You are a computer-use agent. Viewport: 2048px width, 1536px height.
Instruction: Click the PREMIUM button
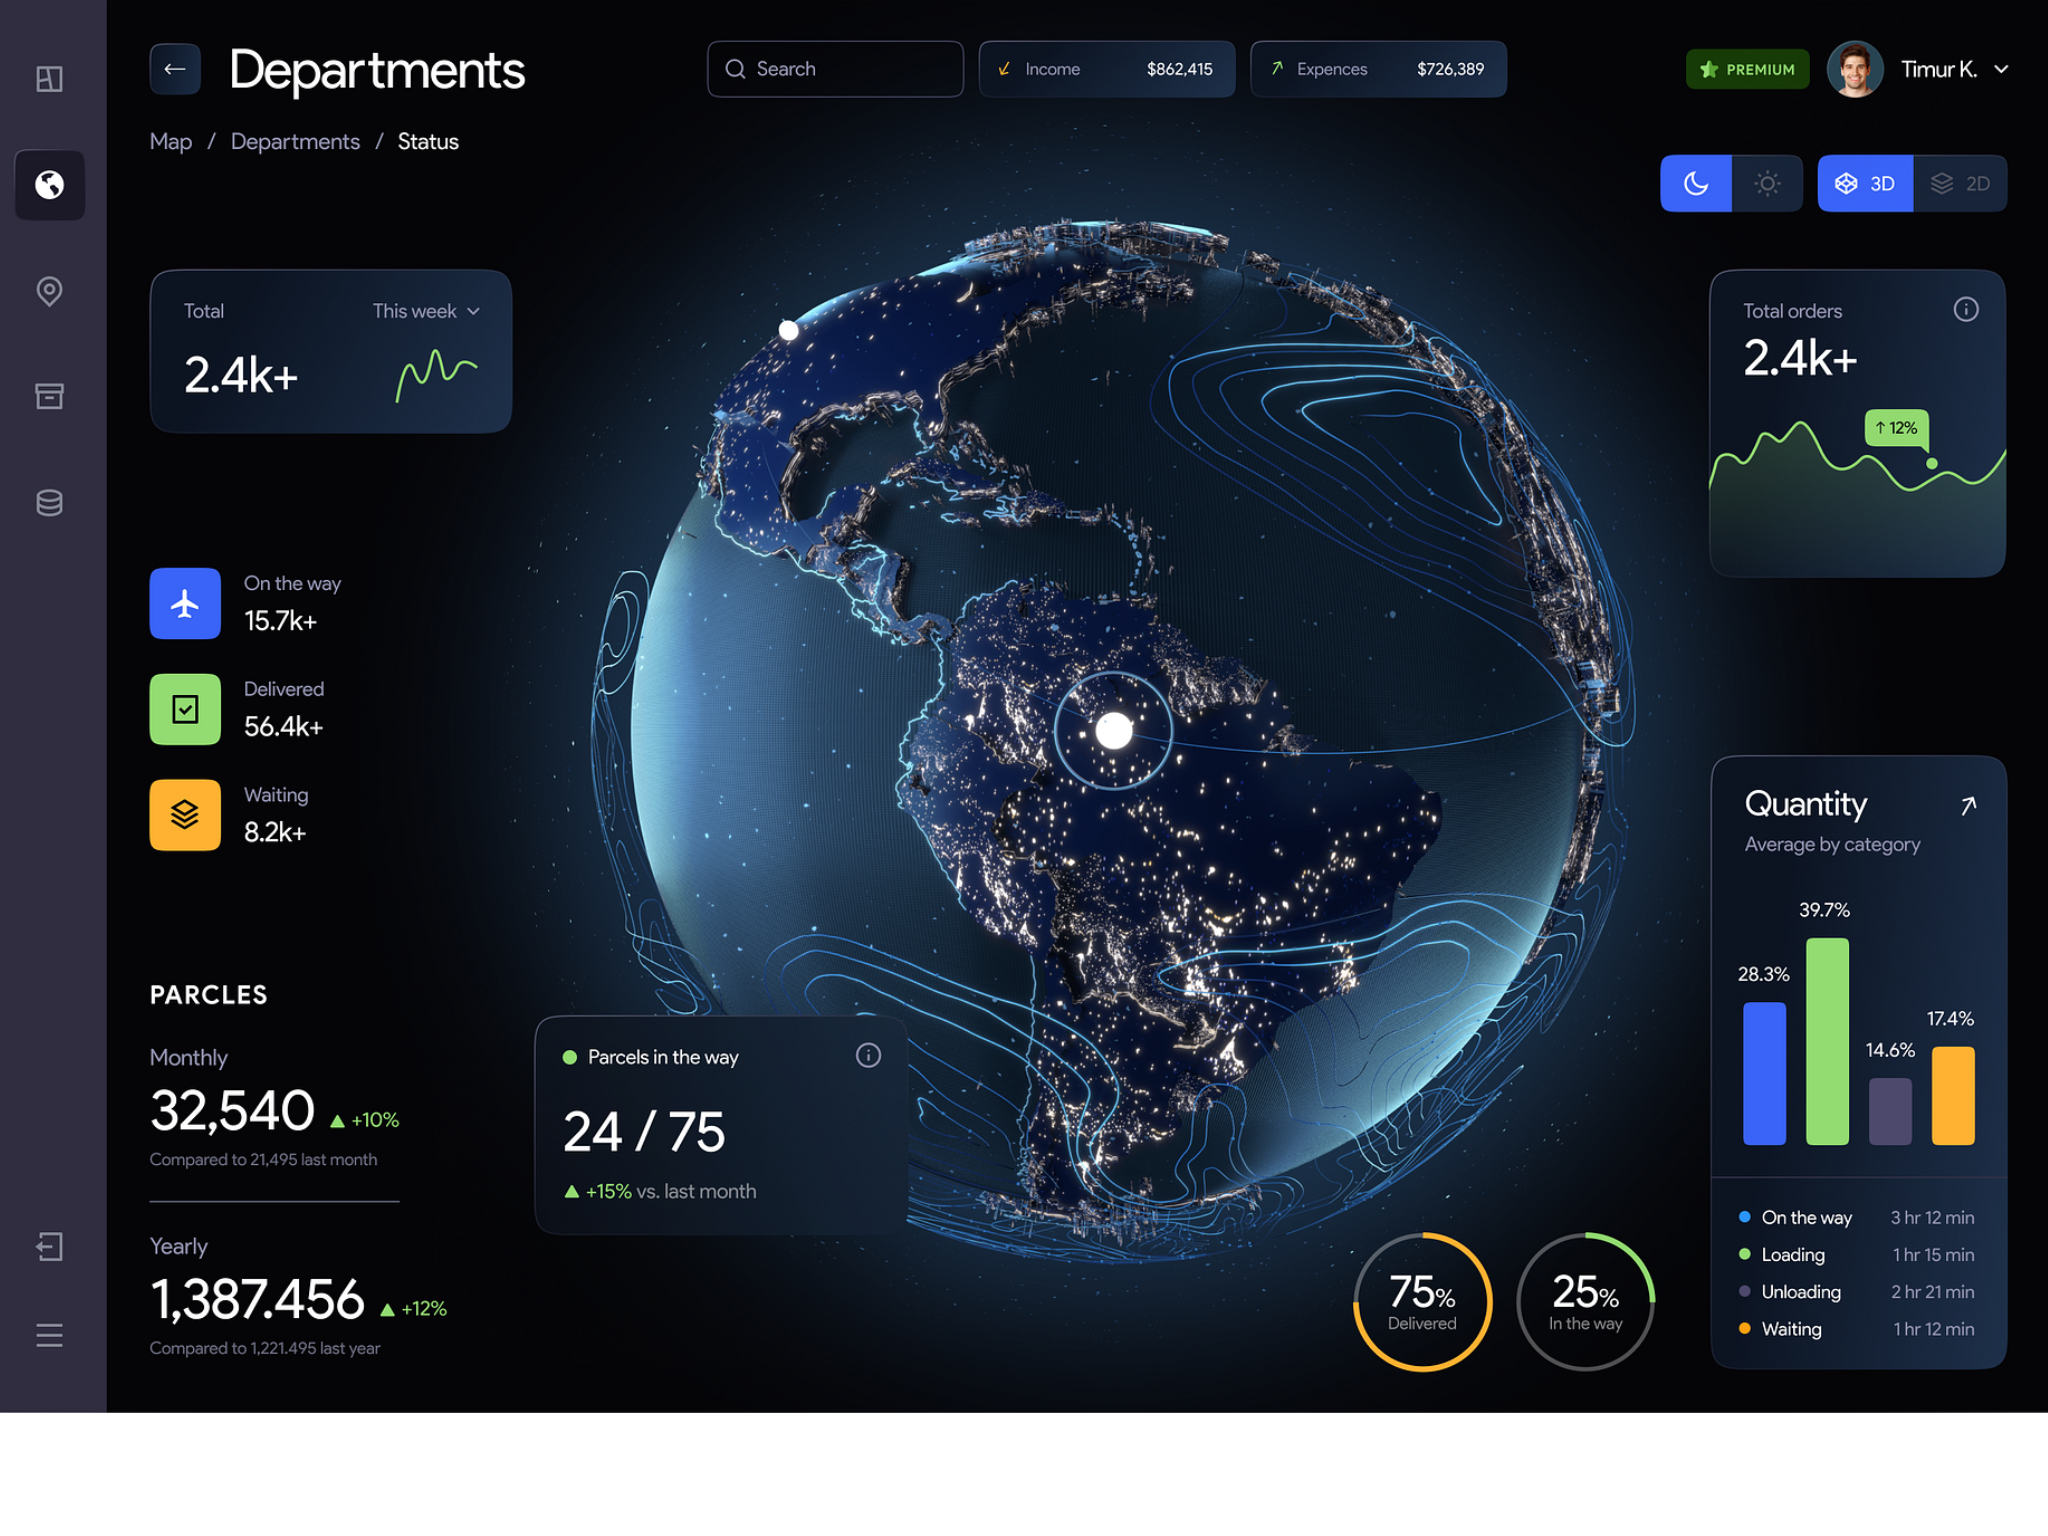tap(1747, 69)
